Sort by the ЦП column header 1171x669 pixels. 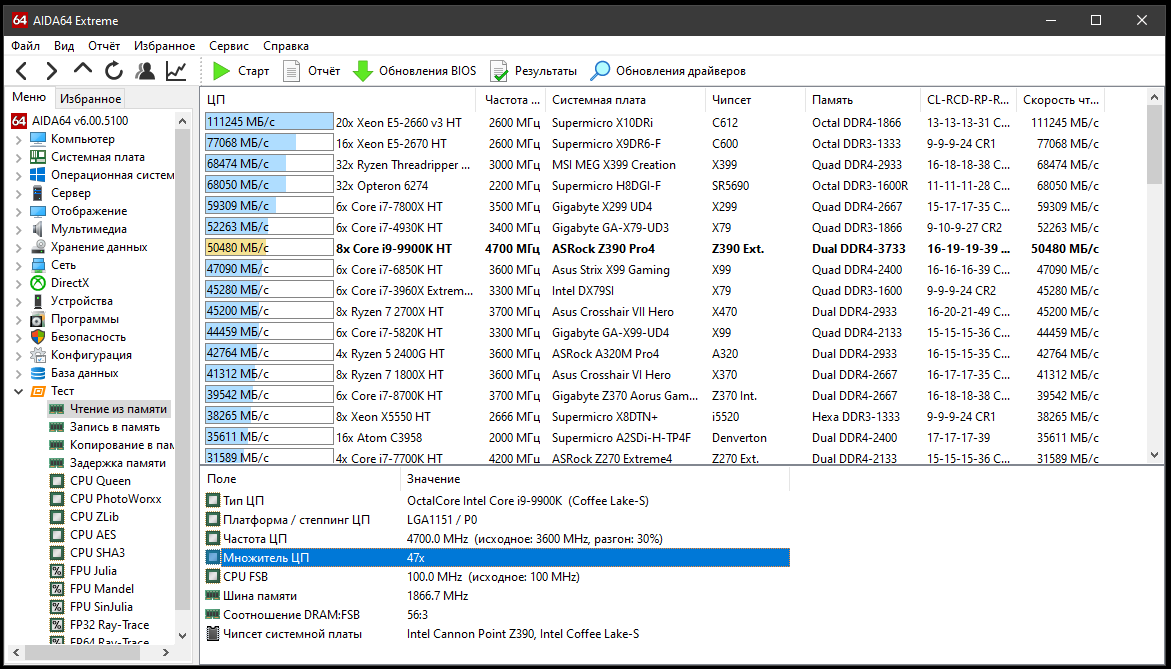tap(338, 99)
